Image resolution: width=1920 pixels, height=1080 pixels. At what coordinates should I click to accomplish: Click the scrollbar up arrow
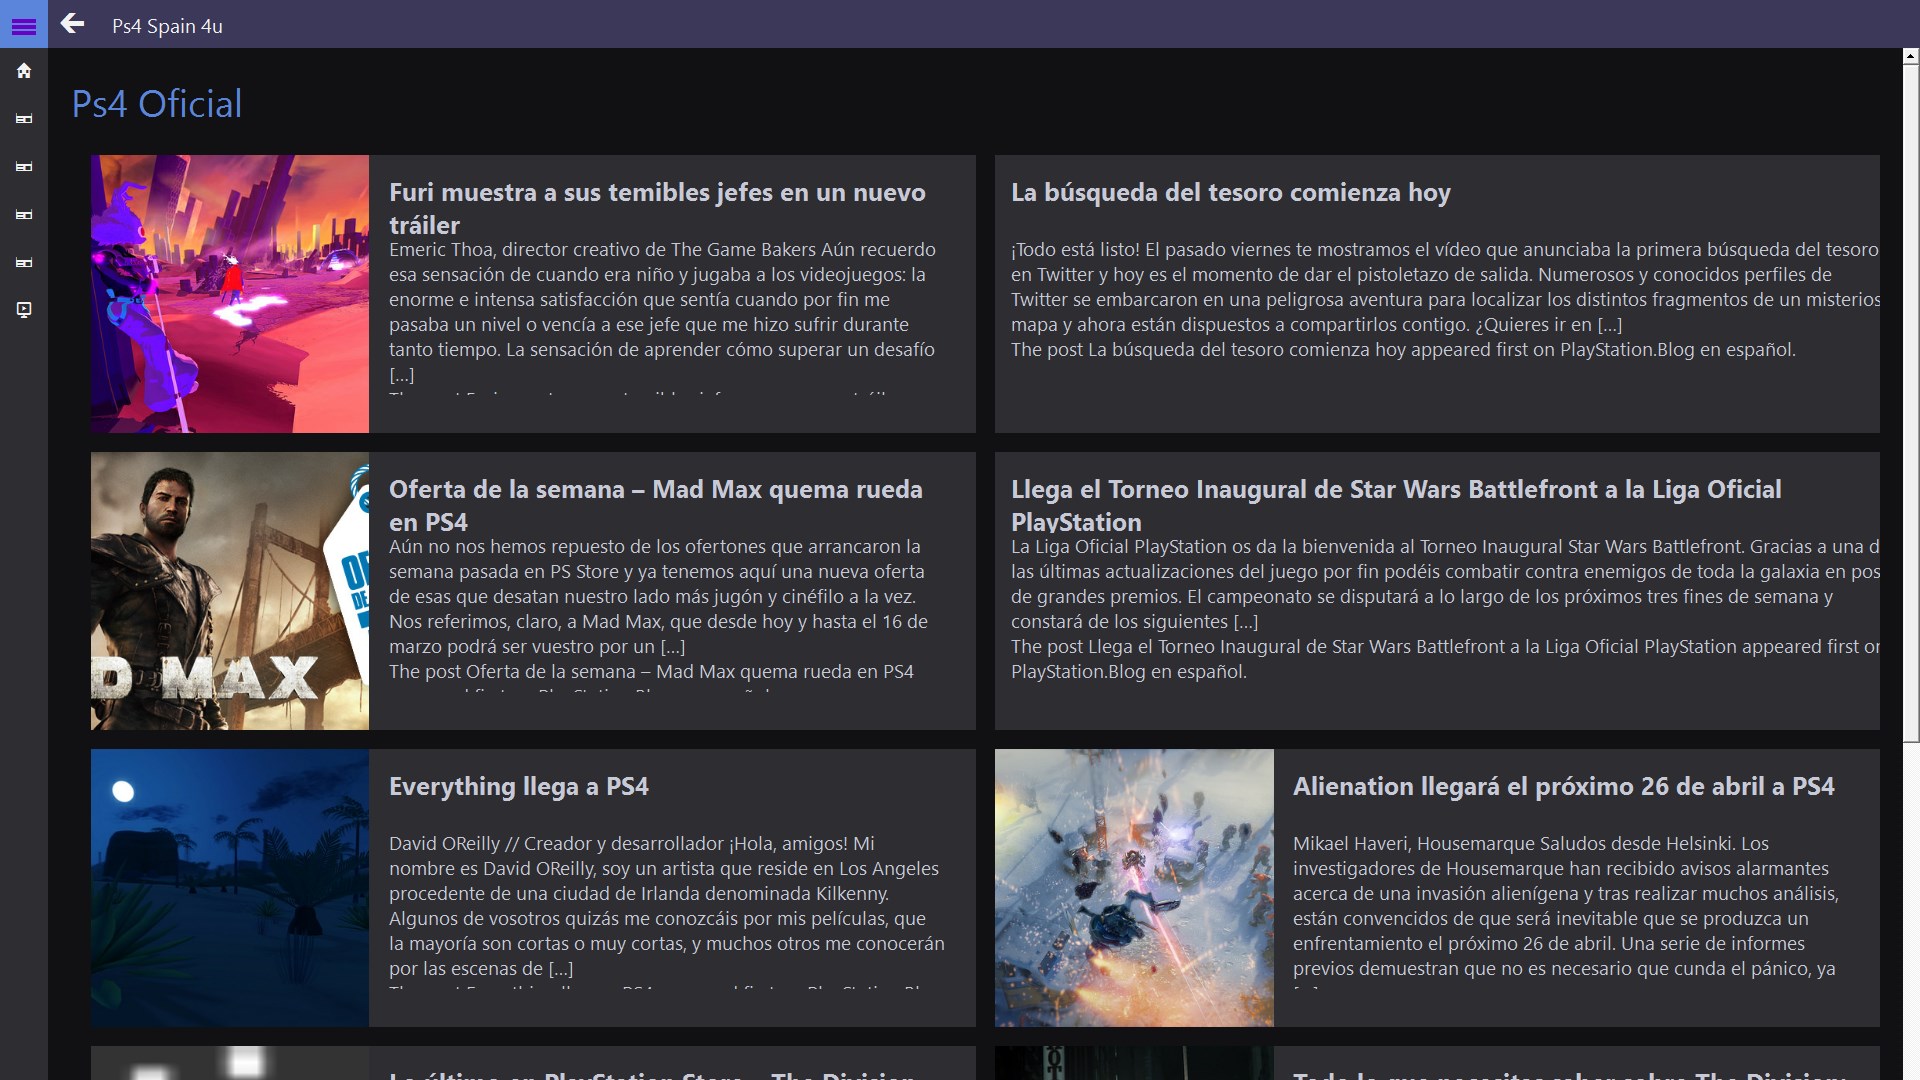(x=1910, y=57)
